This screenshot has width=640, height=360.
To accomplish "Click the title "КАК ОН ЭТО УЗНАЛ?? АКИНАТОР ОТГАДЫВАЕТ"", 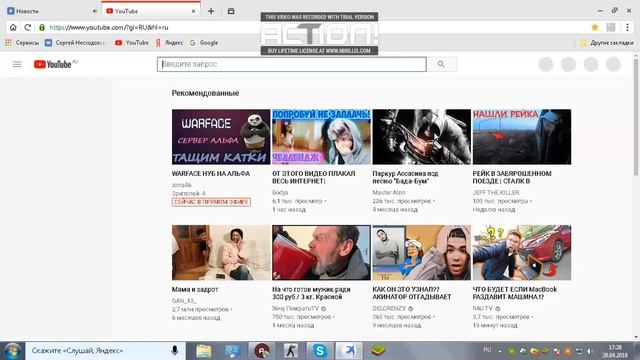I will click(412, 293).
